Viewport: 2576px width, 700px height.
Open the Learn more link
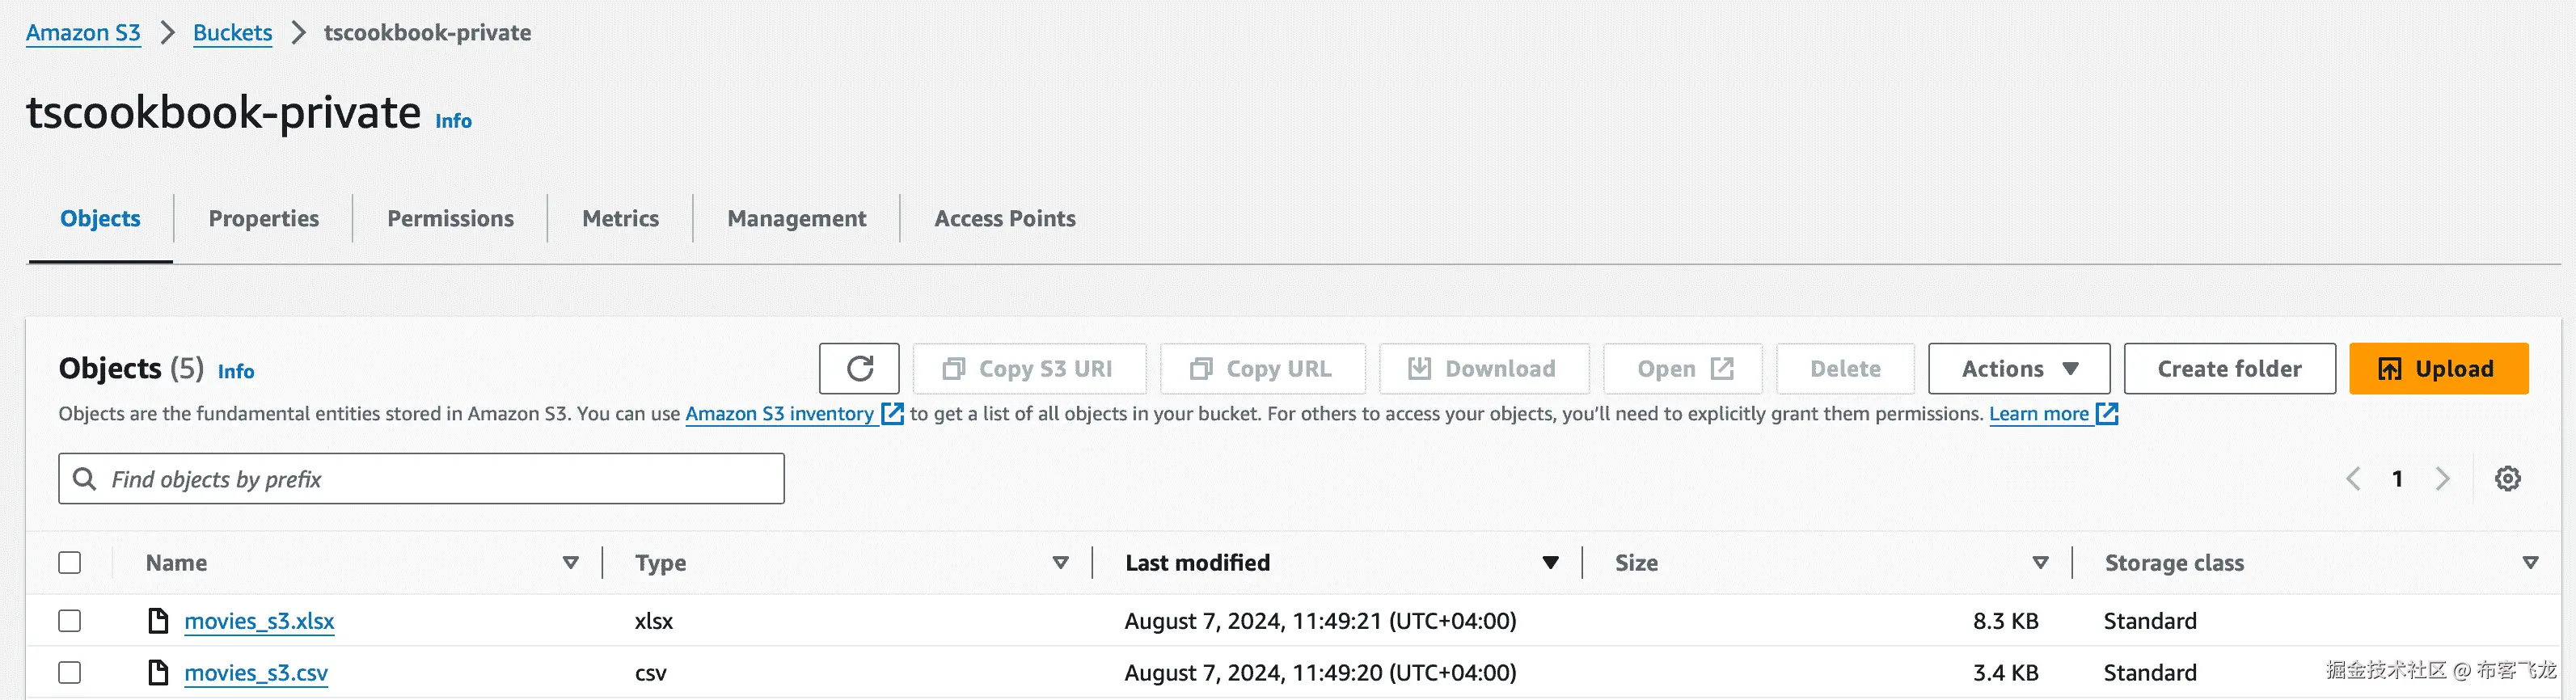(2039, 414)
